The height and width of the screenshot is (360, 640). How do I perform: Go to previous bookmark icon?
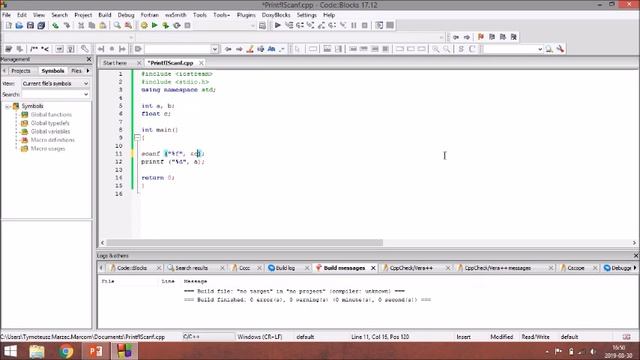[492, 37]
